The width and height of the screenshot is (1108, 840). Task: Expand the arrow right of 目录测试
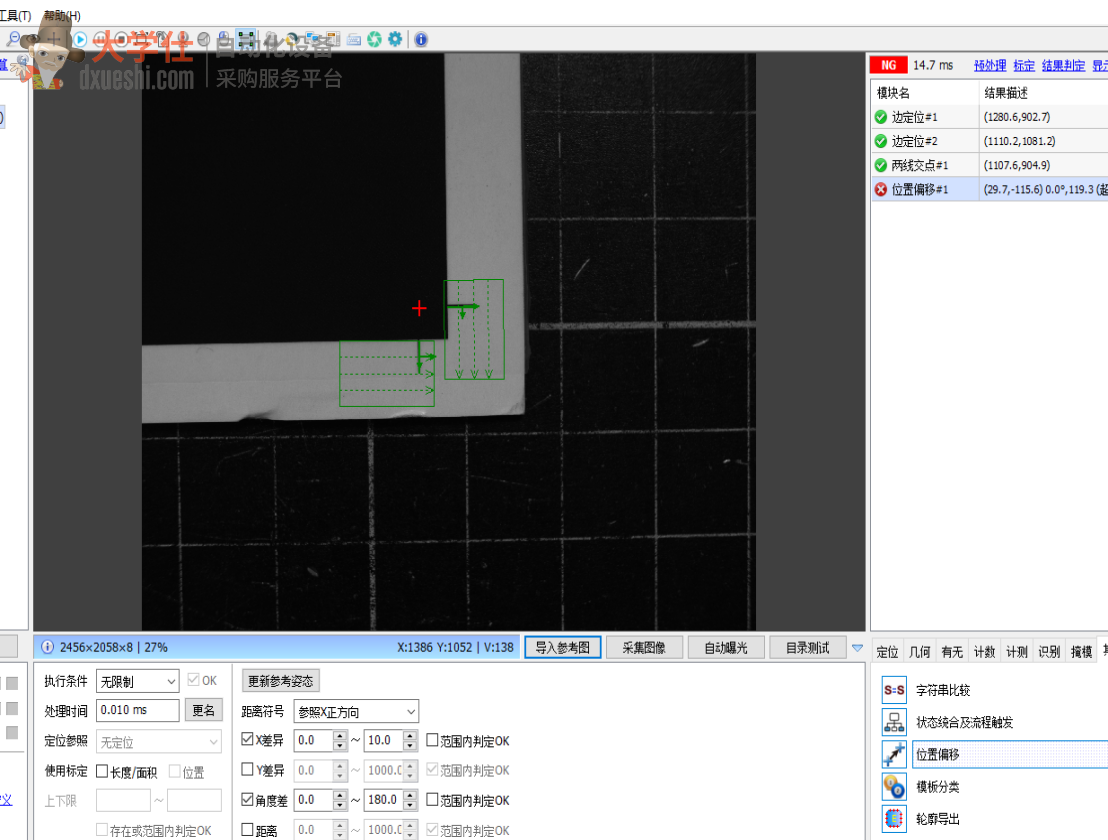tap(857, 648)
